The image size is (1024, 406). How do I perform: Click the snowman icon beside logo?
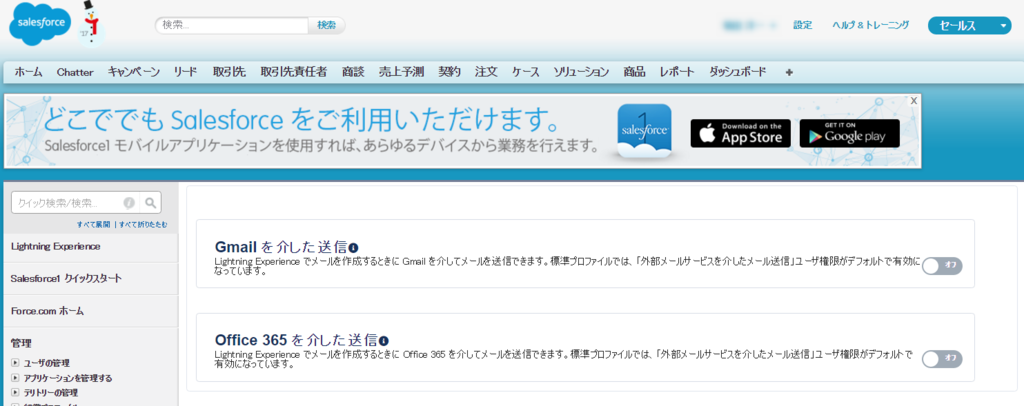(91, 23)
